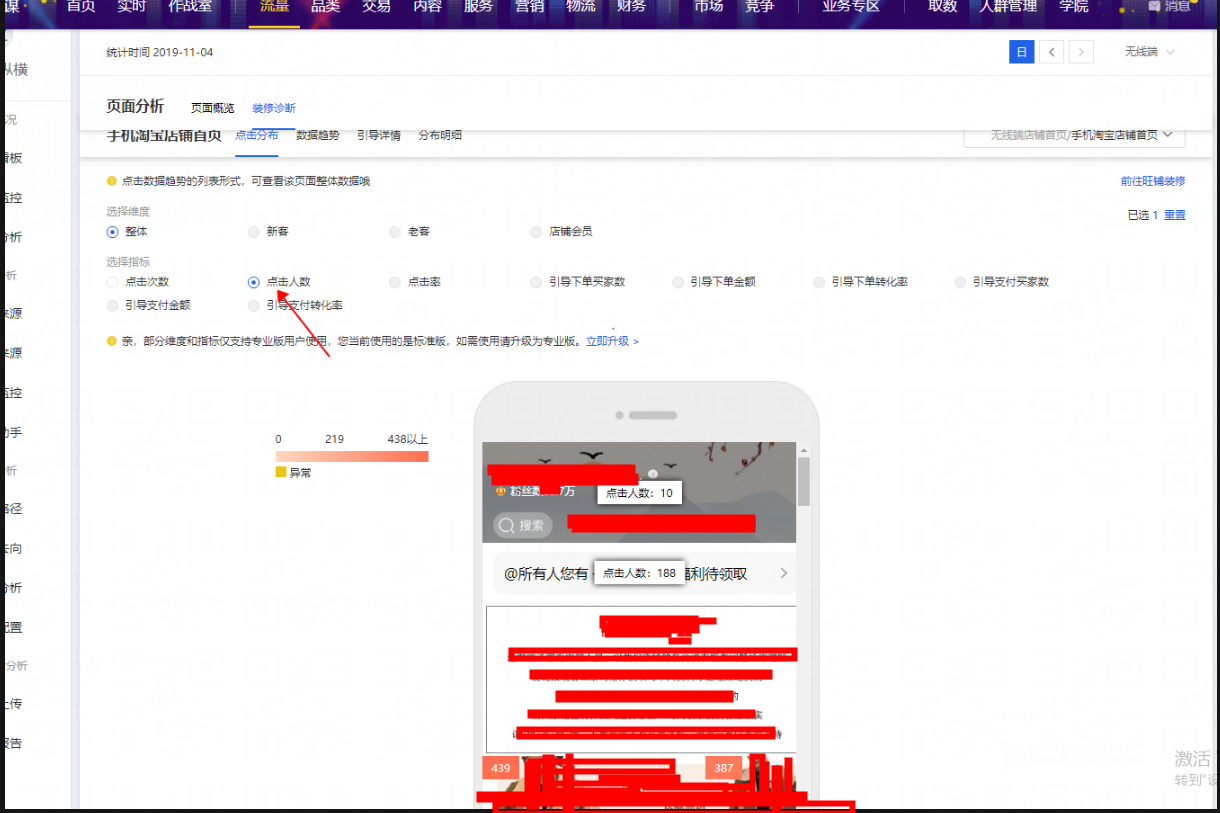
Task: Click the 点击人数：188 tooltip
Action: [x=640, y=573]
